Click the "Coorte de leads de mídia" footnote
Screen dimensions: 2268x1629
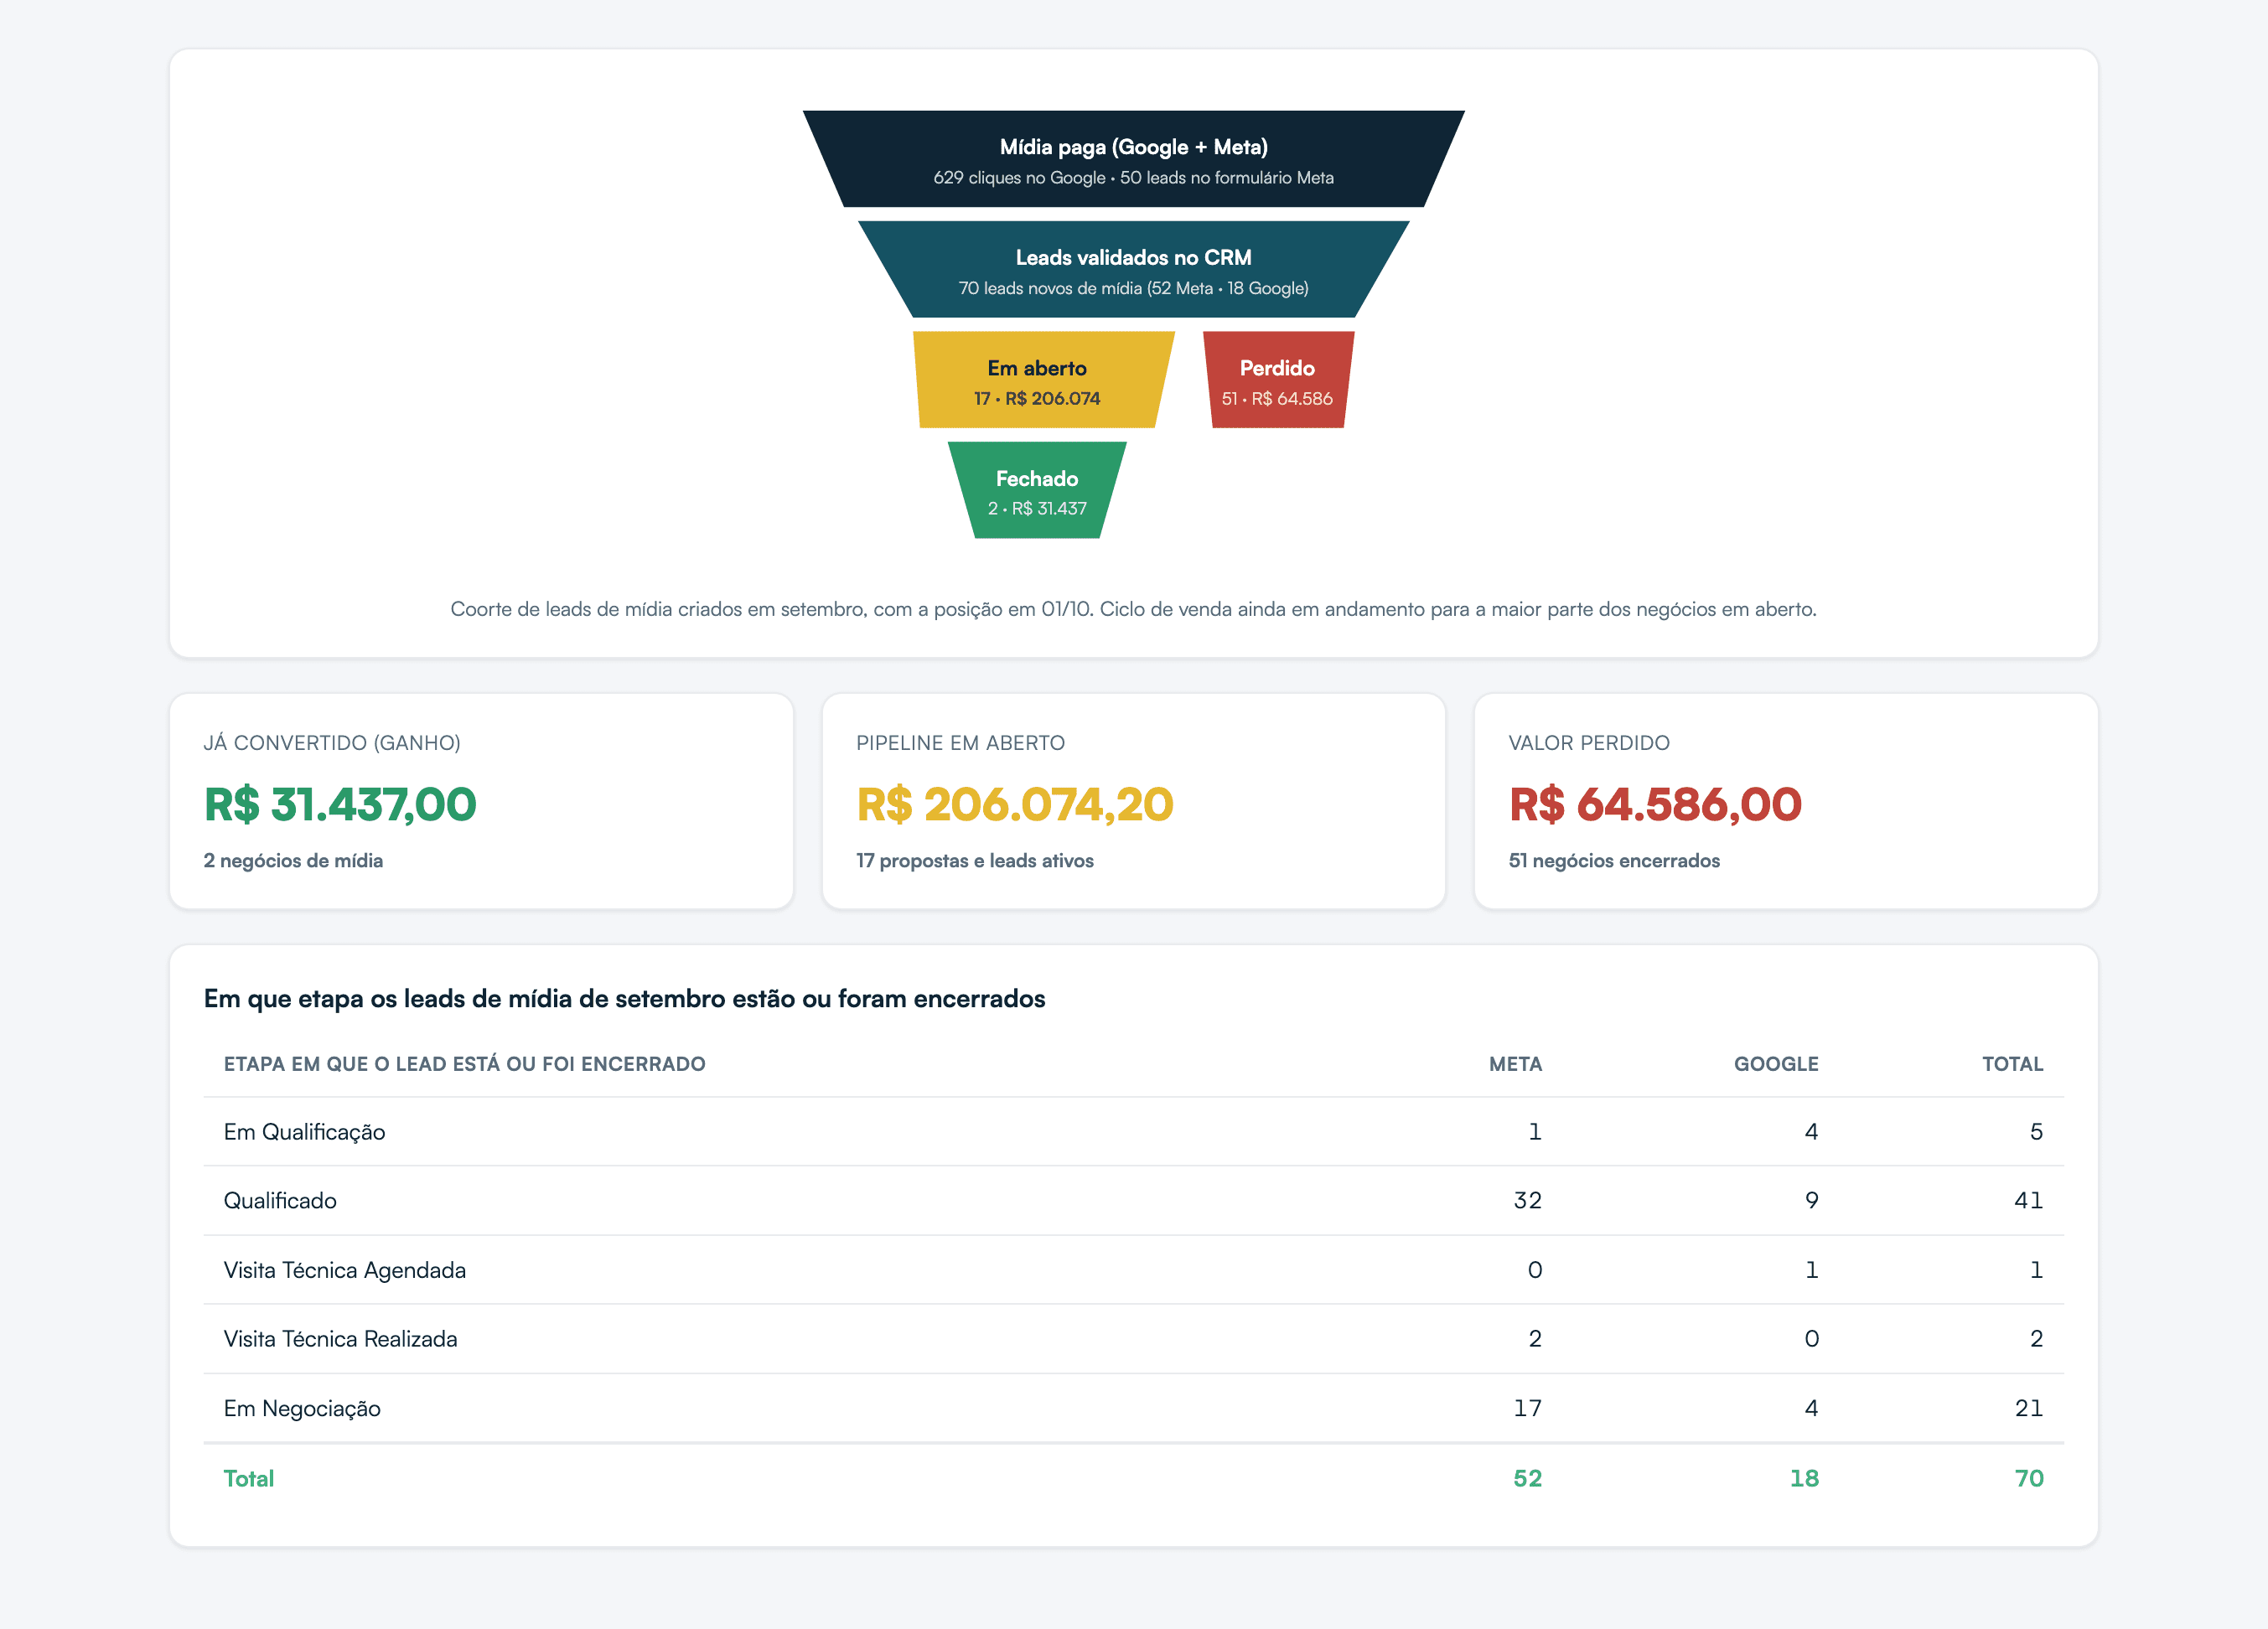click(1133, 609)
